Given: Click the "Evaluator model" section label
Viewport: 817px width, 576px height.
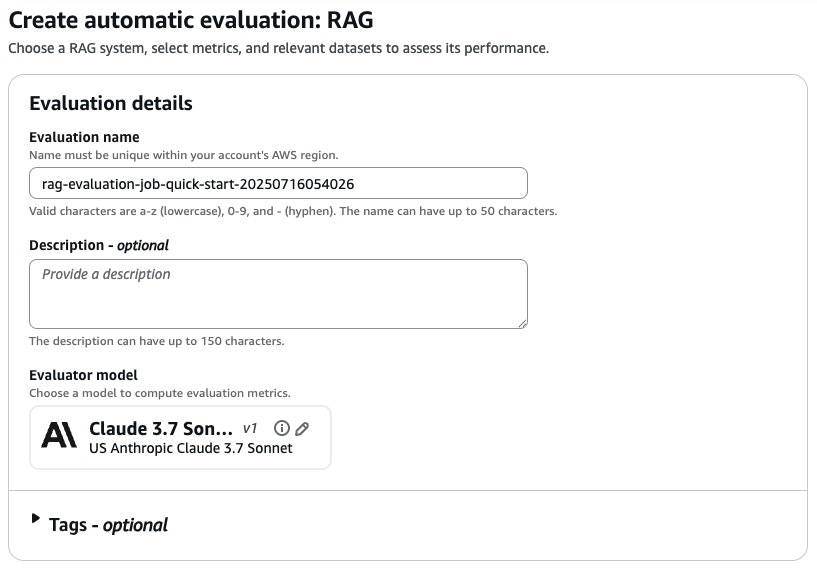Looking at the screenshot, I should click(x=83, y=375).
